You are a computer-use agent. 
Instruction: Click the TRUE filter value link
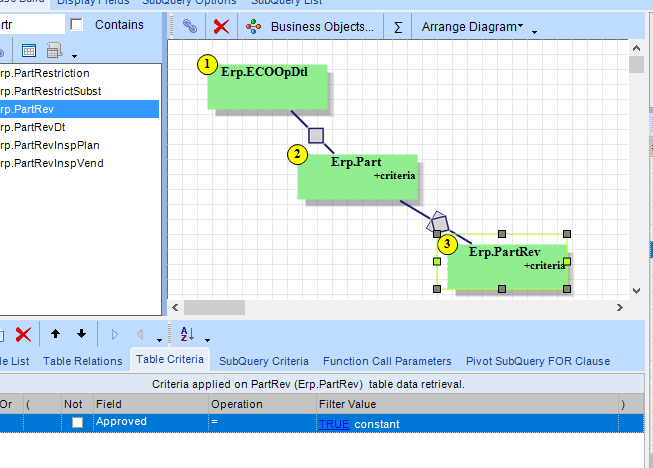click(334, 424)
